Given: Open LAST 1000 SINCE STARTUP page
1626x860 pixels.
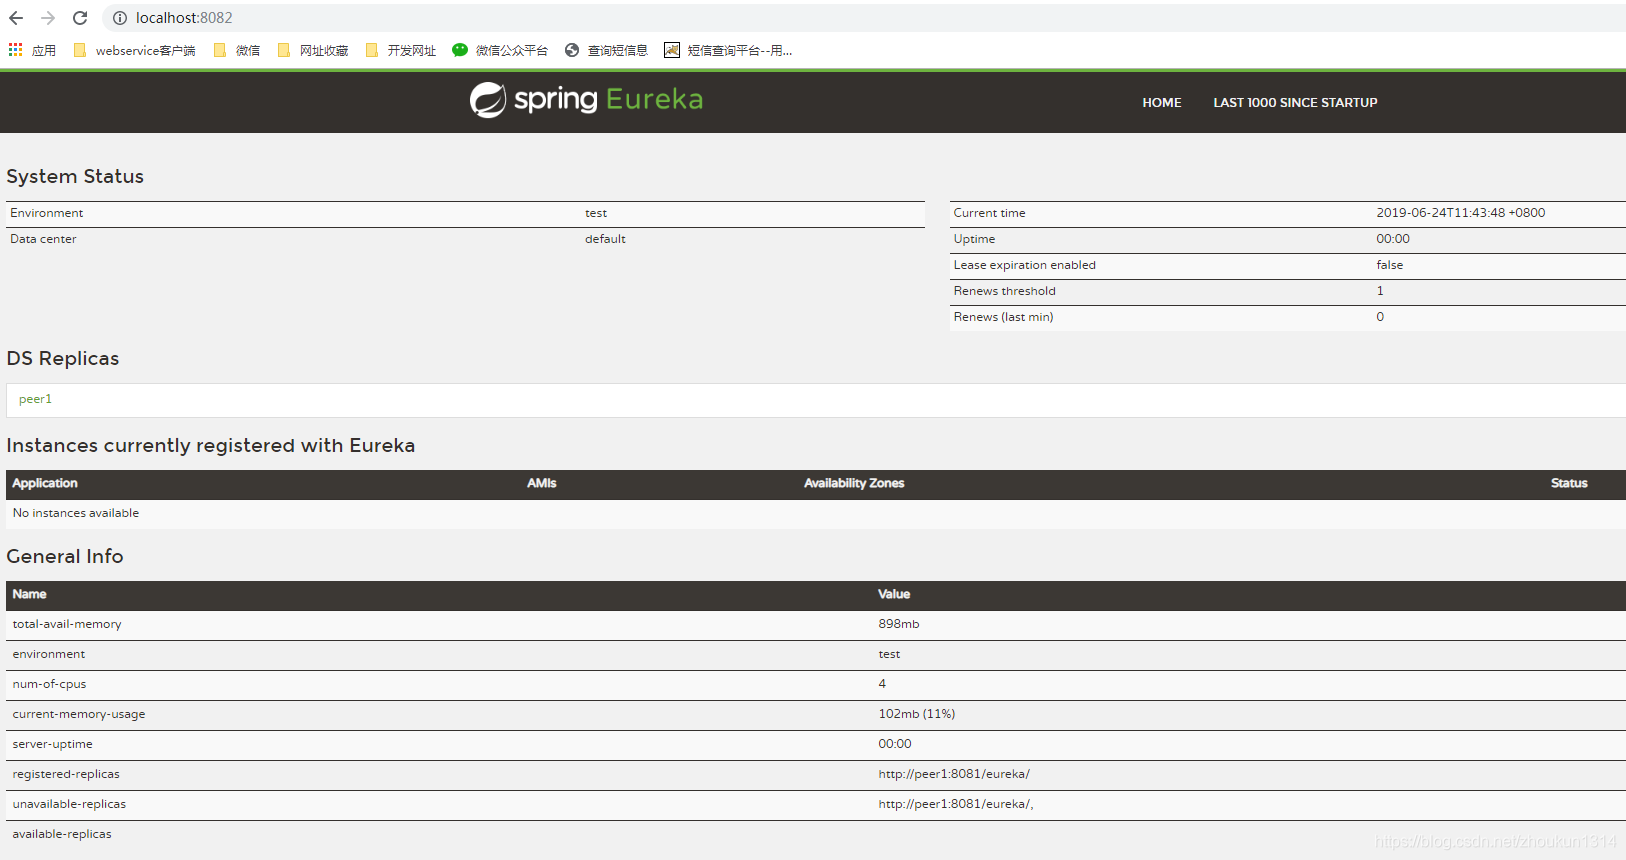Looking at the screenshot, I should click(x=1295, y=102).
